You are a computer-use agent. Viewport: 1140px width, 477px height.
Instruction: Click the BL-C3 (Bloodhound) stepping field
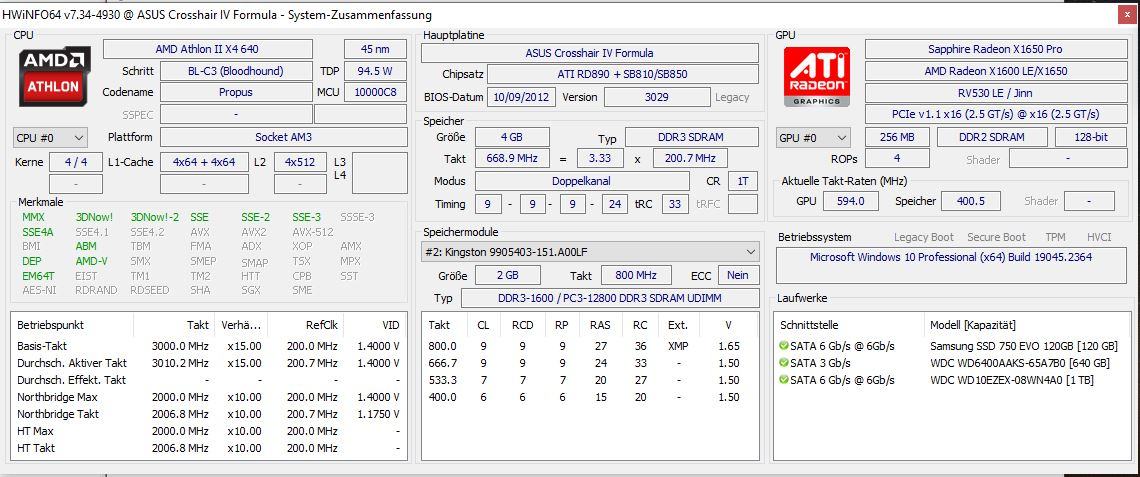236,71
